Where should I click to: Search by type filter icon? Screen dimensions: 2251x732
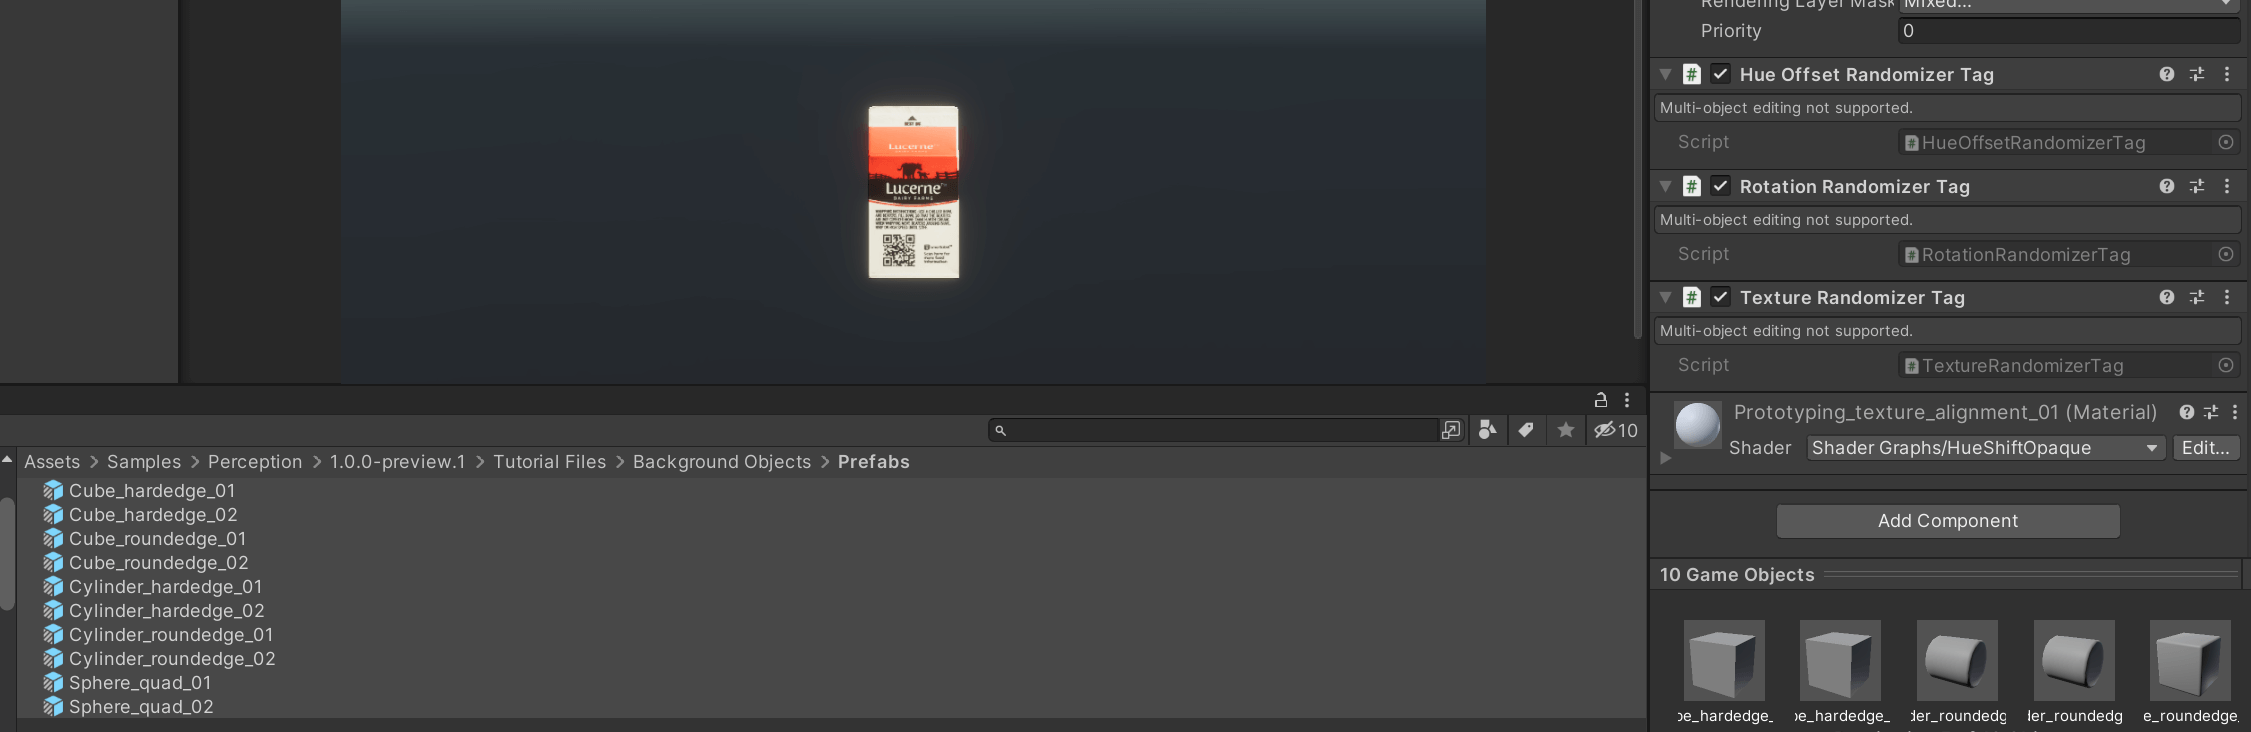click(1488, 430)
